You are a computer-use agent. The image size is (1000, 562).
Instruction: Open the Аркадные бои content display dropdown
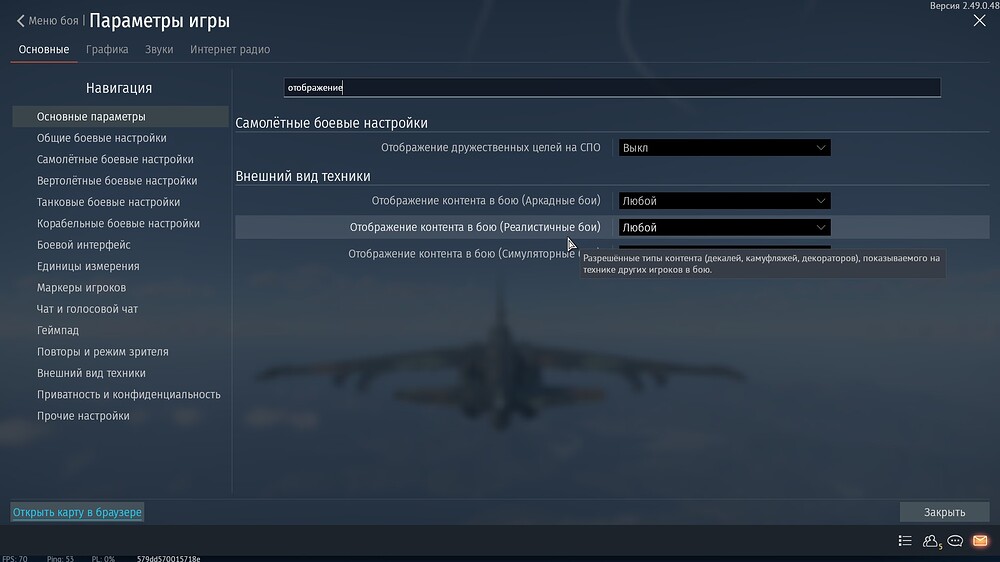pyautogui.click(x=724, y=201)
